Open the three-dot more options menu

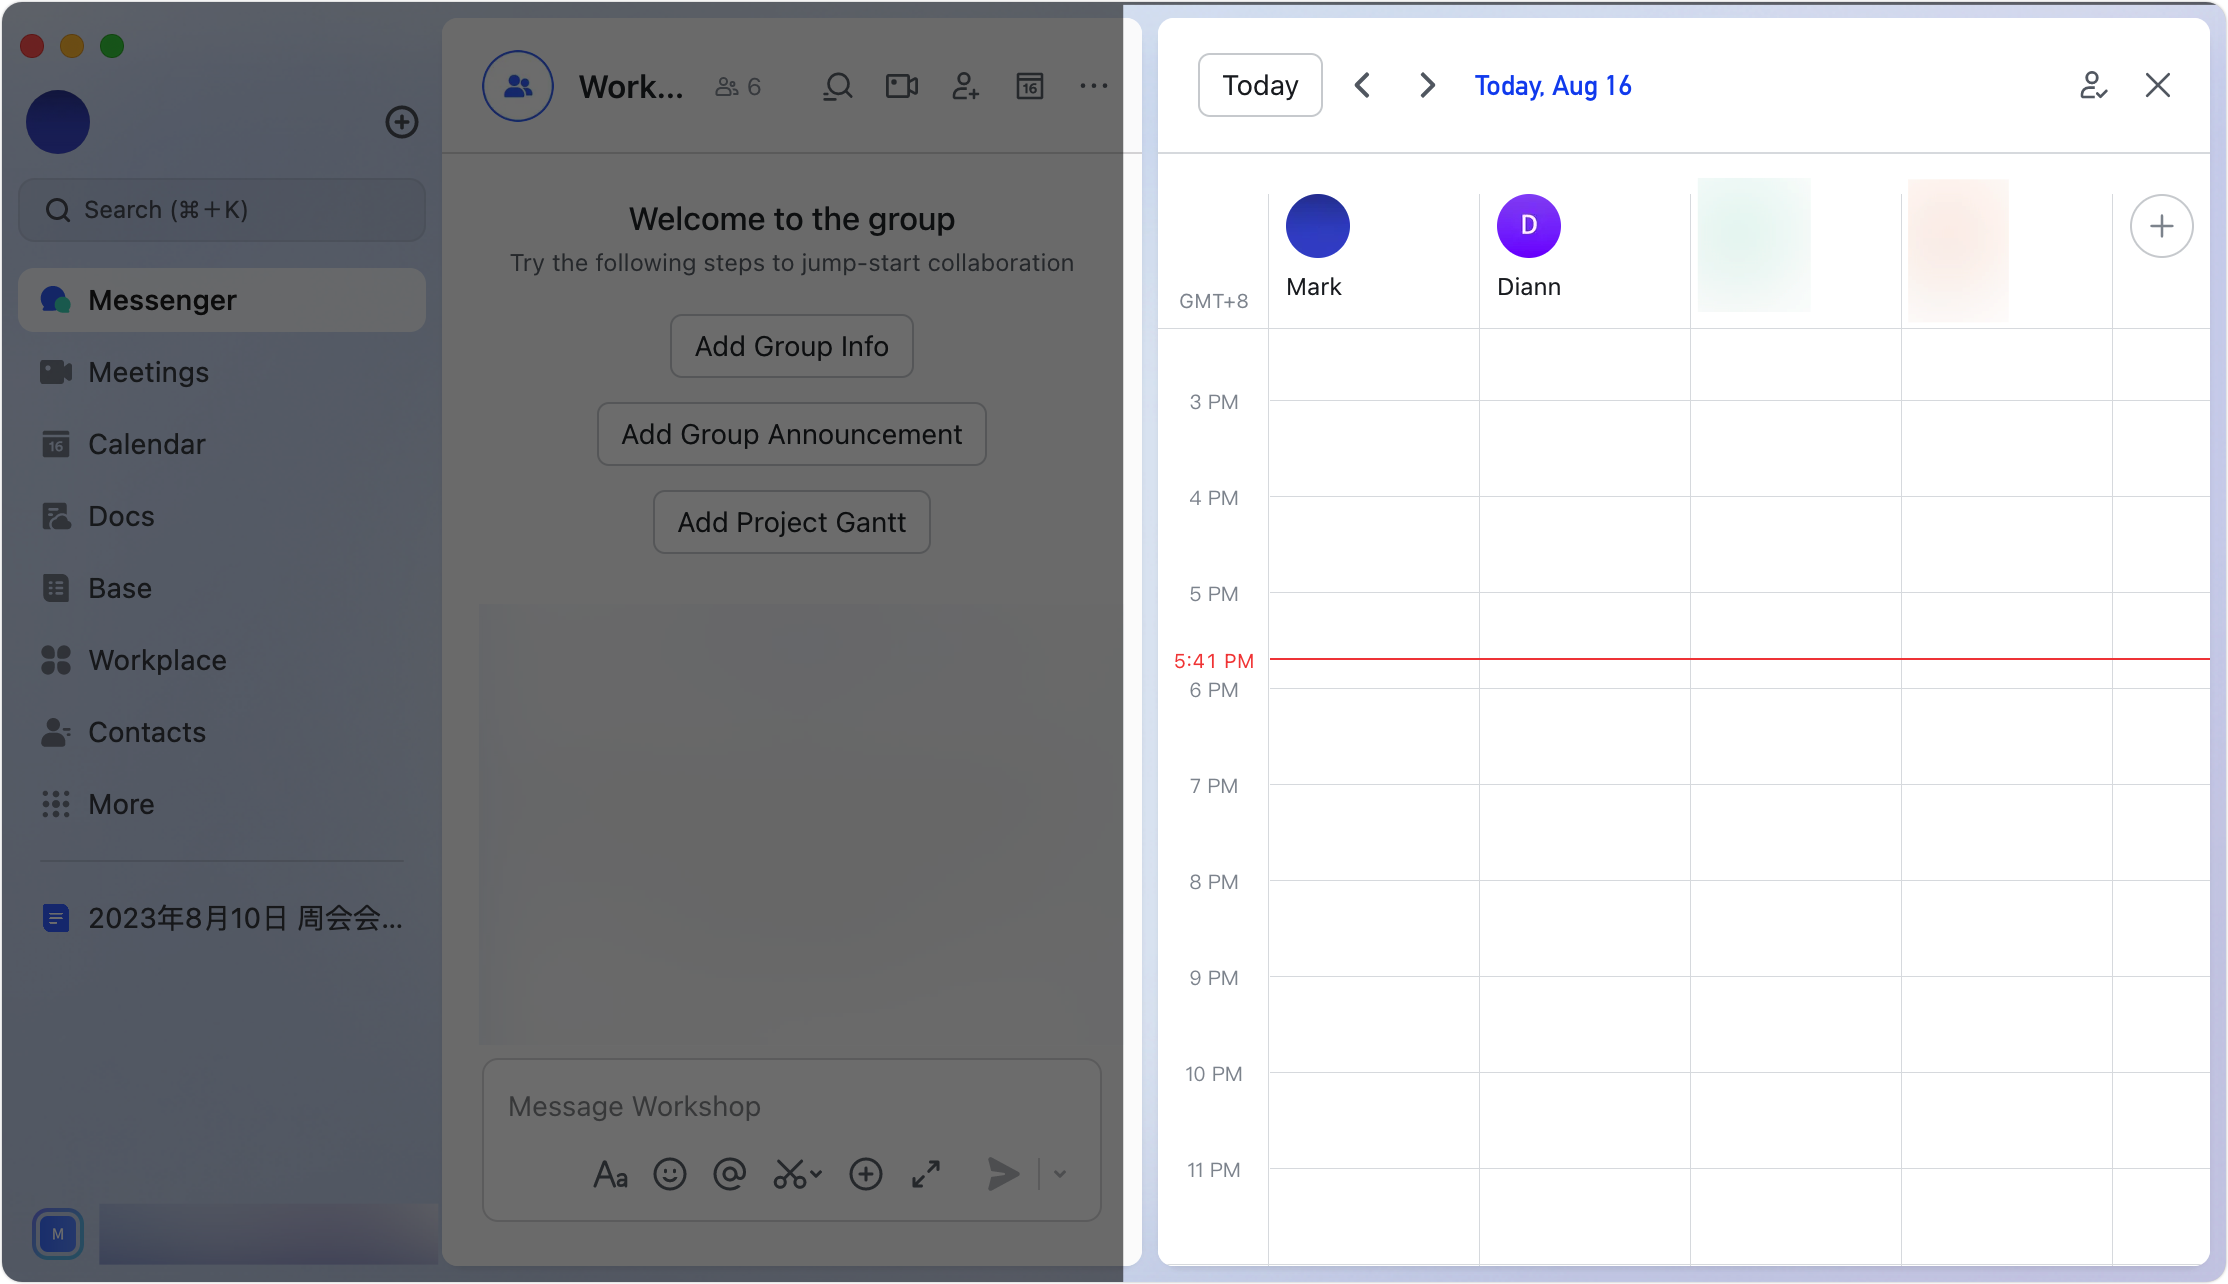1093,87
